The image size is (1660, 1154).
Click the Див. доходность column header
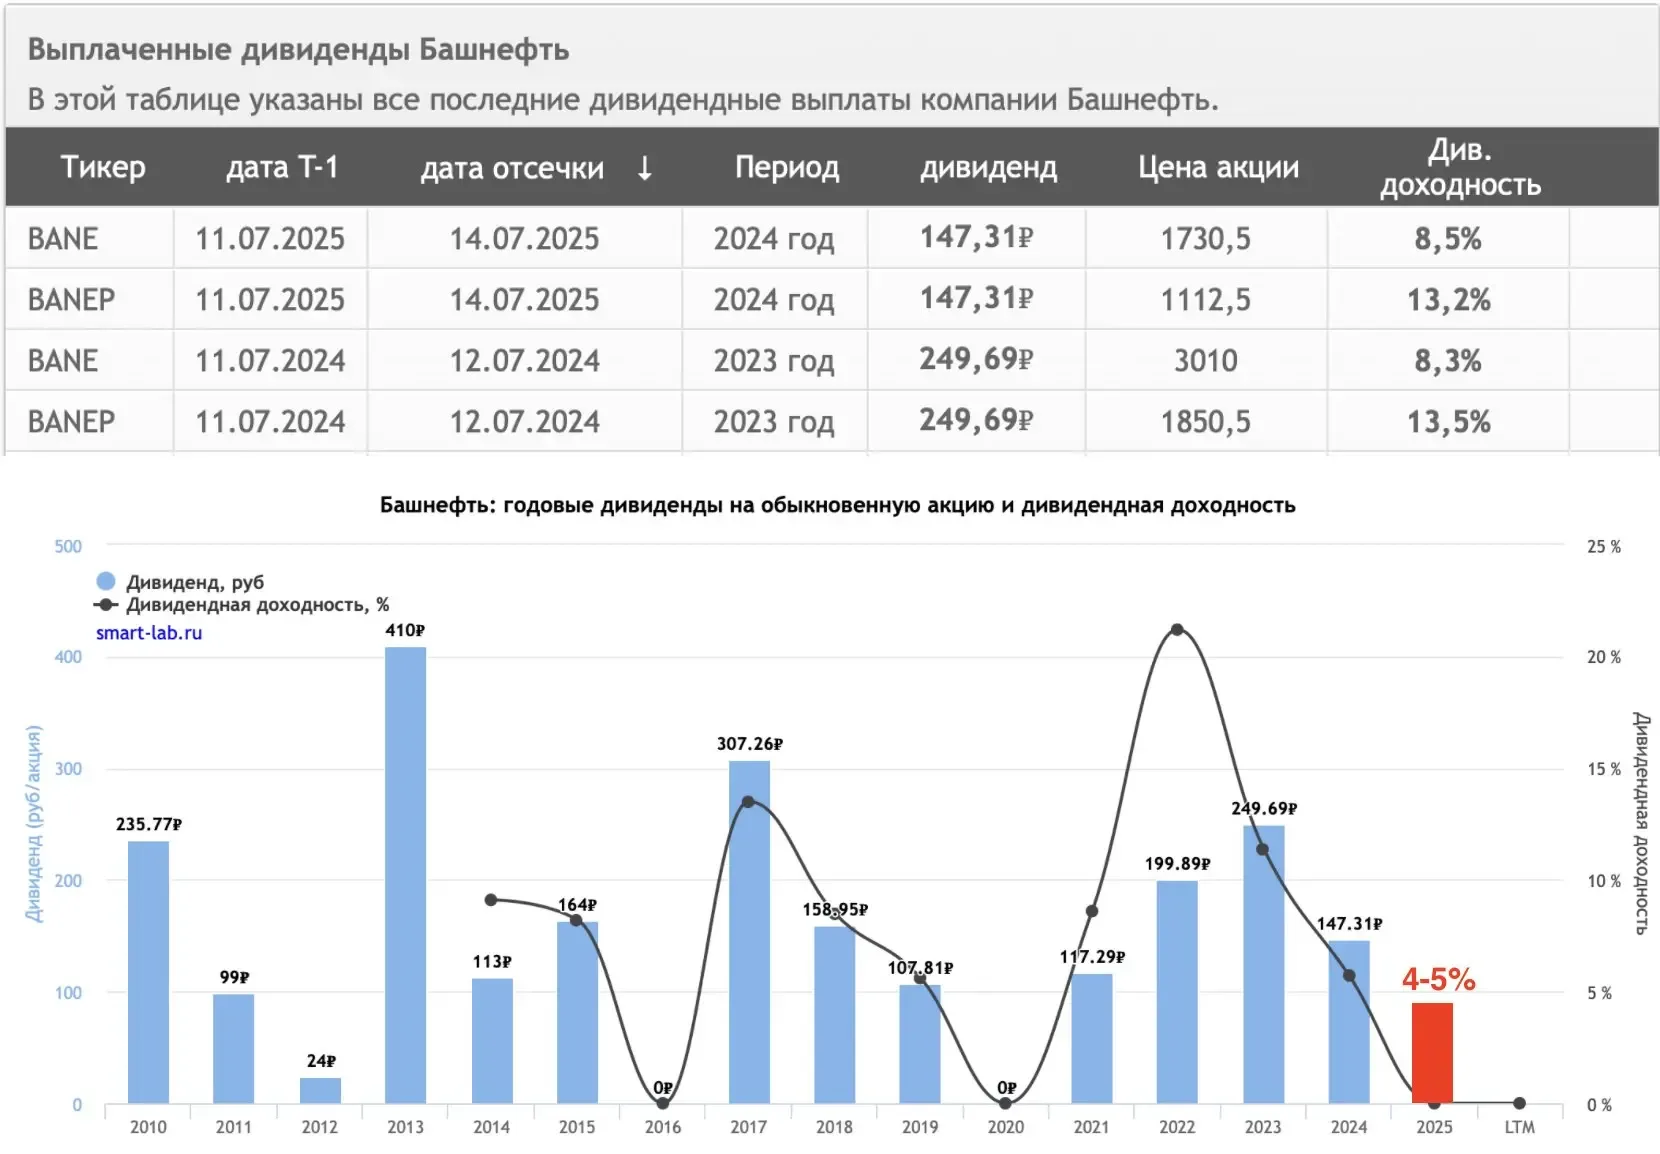pyautogui.click(x=1460, y=167)
